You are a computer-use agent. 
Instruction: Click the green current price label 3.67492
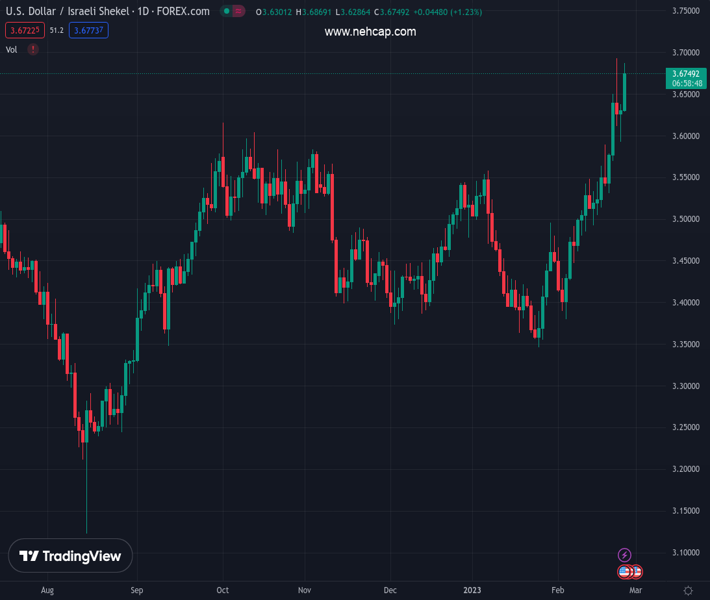pos(686,73)
